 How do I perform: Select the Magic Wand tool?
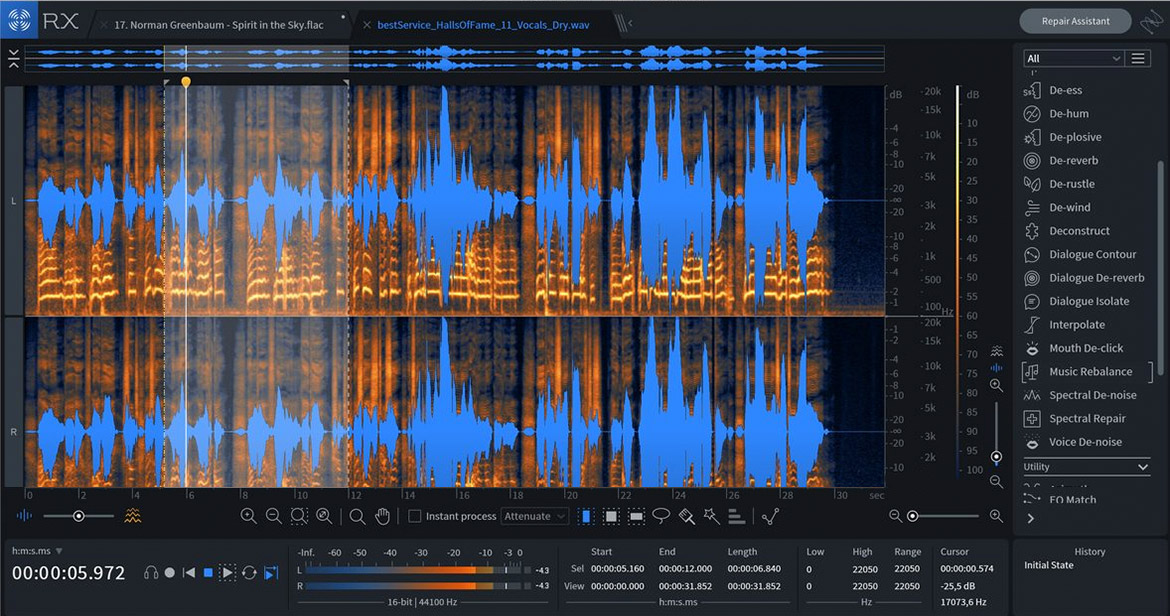(x=711, y=516)
